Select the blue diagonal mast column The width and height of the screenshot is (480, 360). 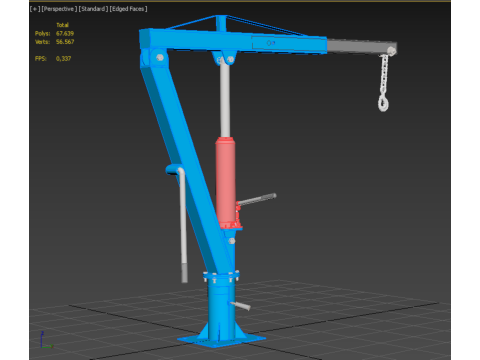pos(187,167)
